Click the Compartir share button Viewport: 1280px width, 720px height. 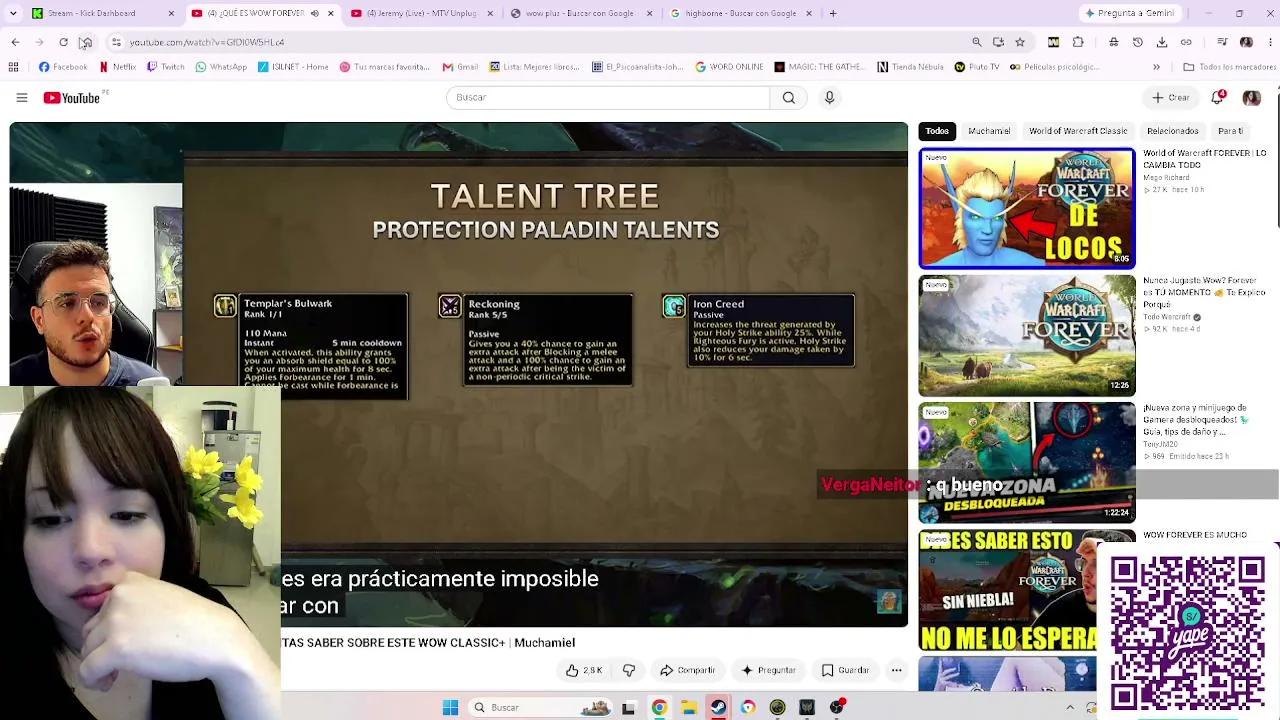[687, 670]
